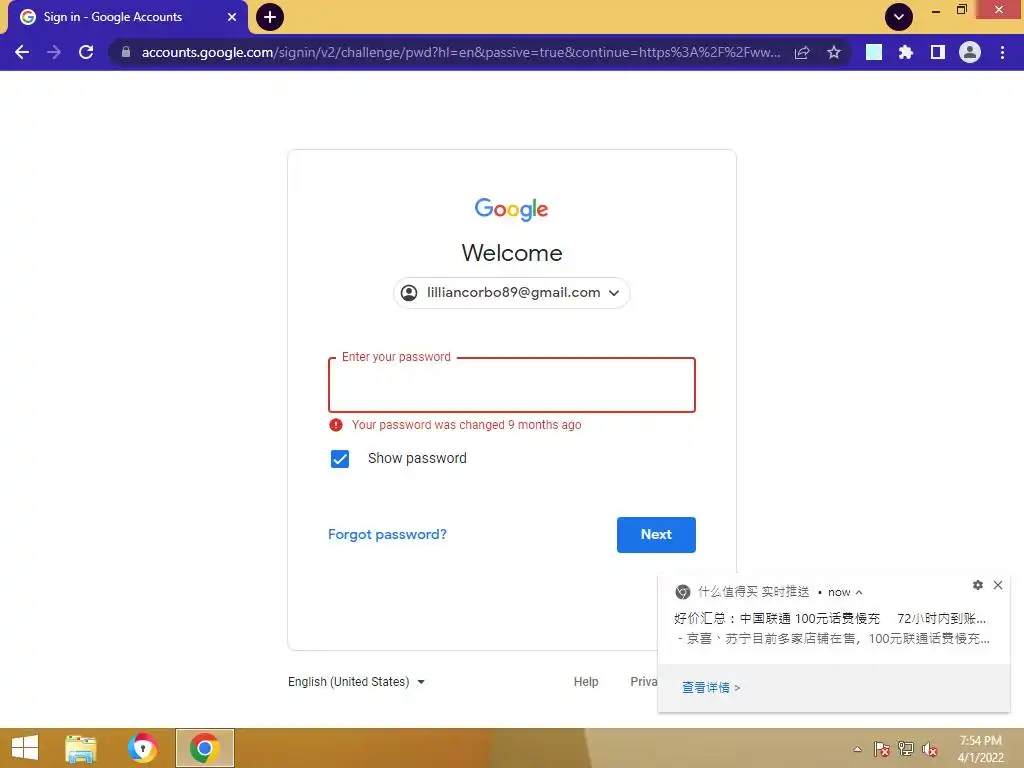Open the clock showing 7:54 PM
1024x768 pixels.
[980, 749]
